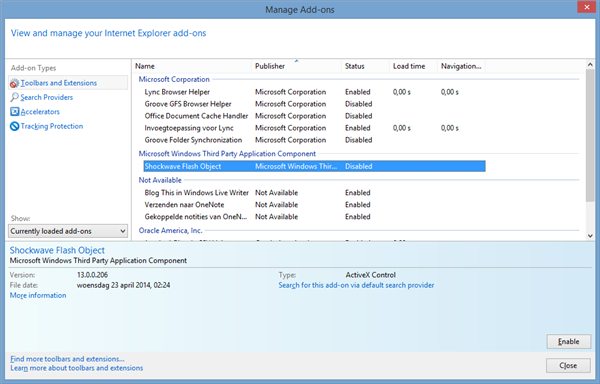
Task: Click the Accelerators icon
Action: (15, 112)
